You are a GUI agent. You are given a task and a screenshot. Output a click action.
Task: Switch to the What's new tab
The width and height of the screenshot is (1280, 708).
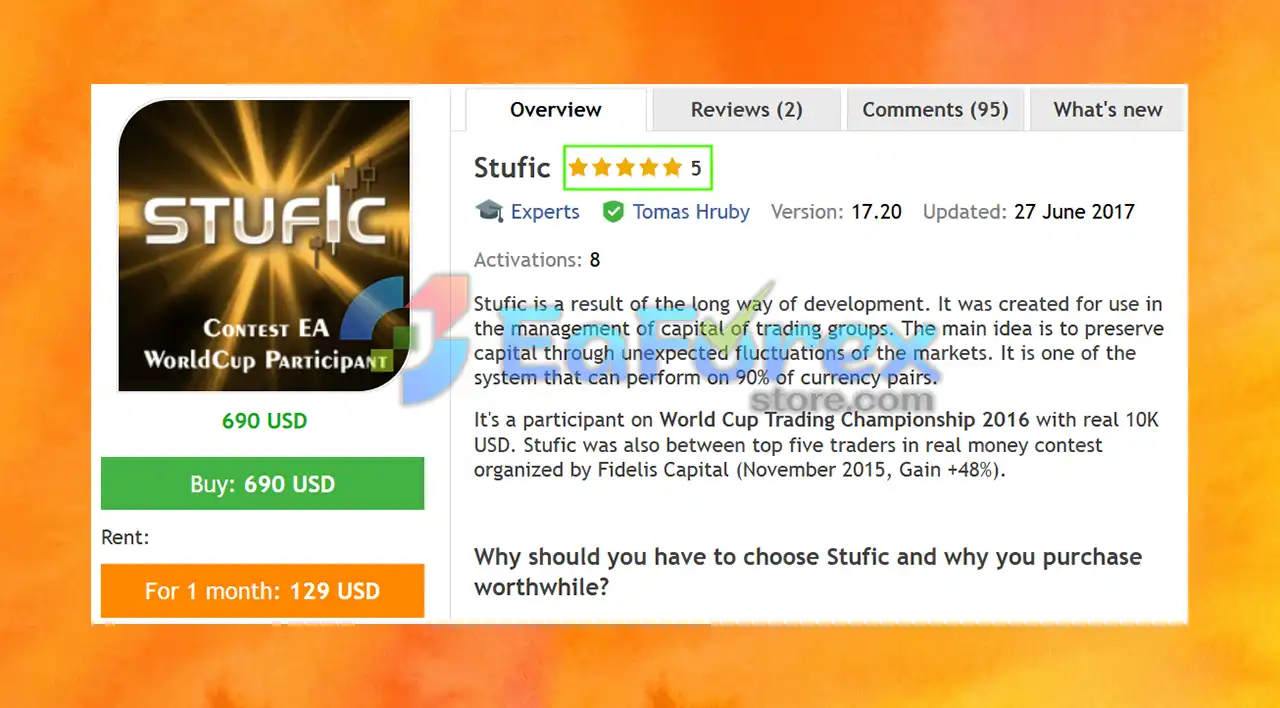click(1107, 110)
